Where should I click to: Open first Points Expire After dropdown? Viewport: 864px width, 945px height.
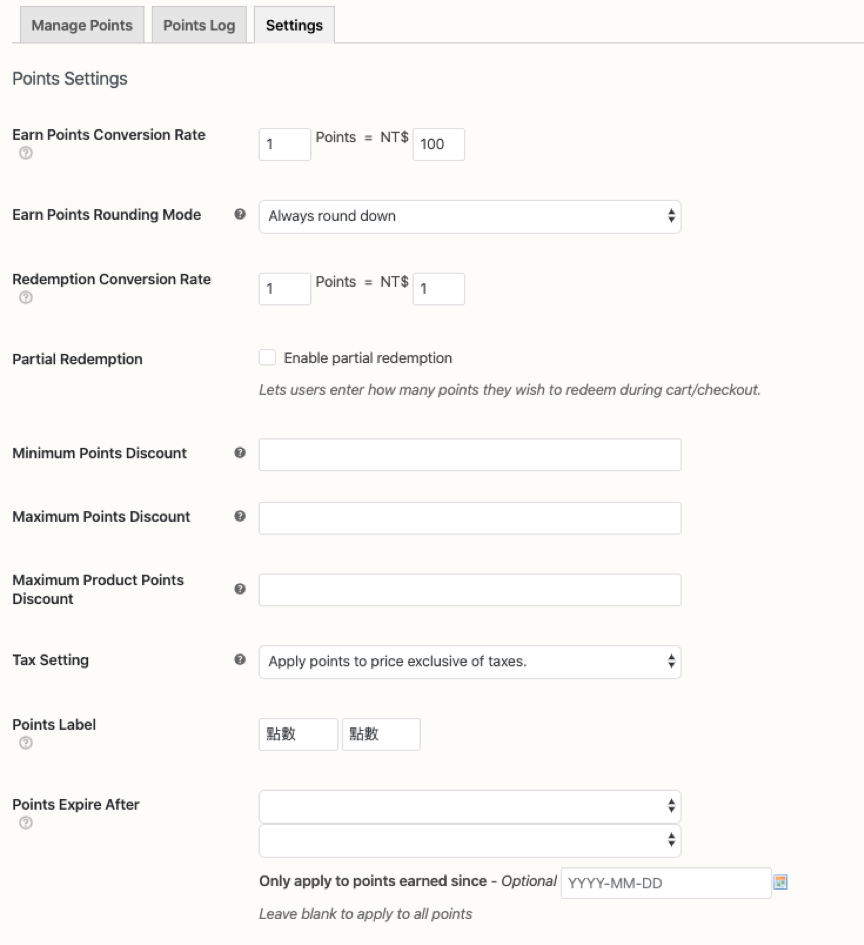tap(469, 806)
